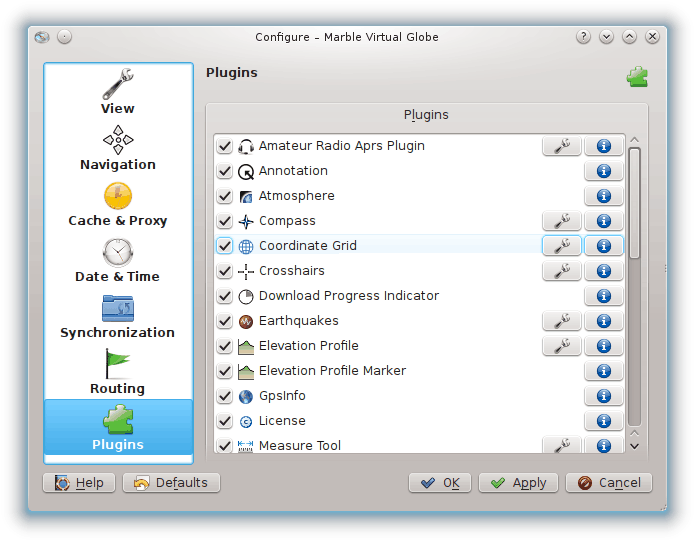
Task: Show info about the Earthquakes plugin
Action: [604, 321]
